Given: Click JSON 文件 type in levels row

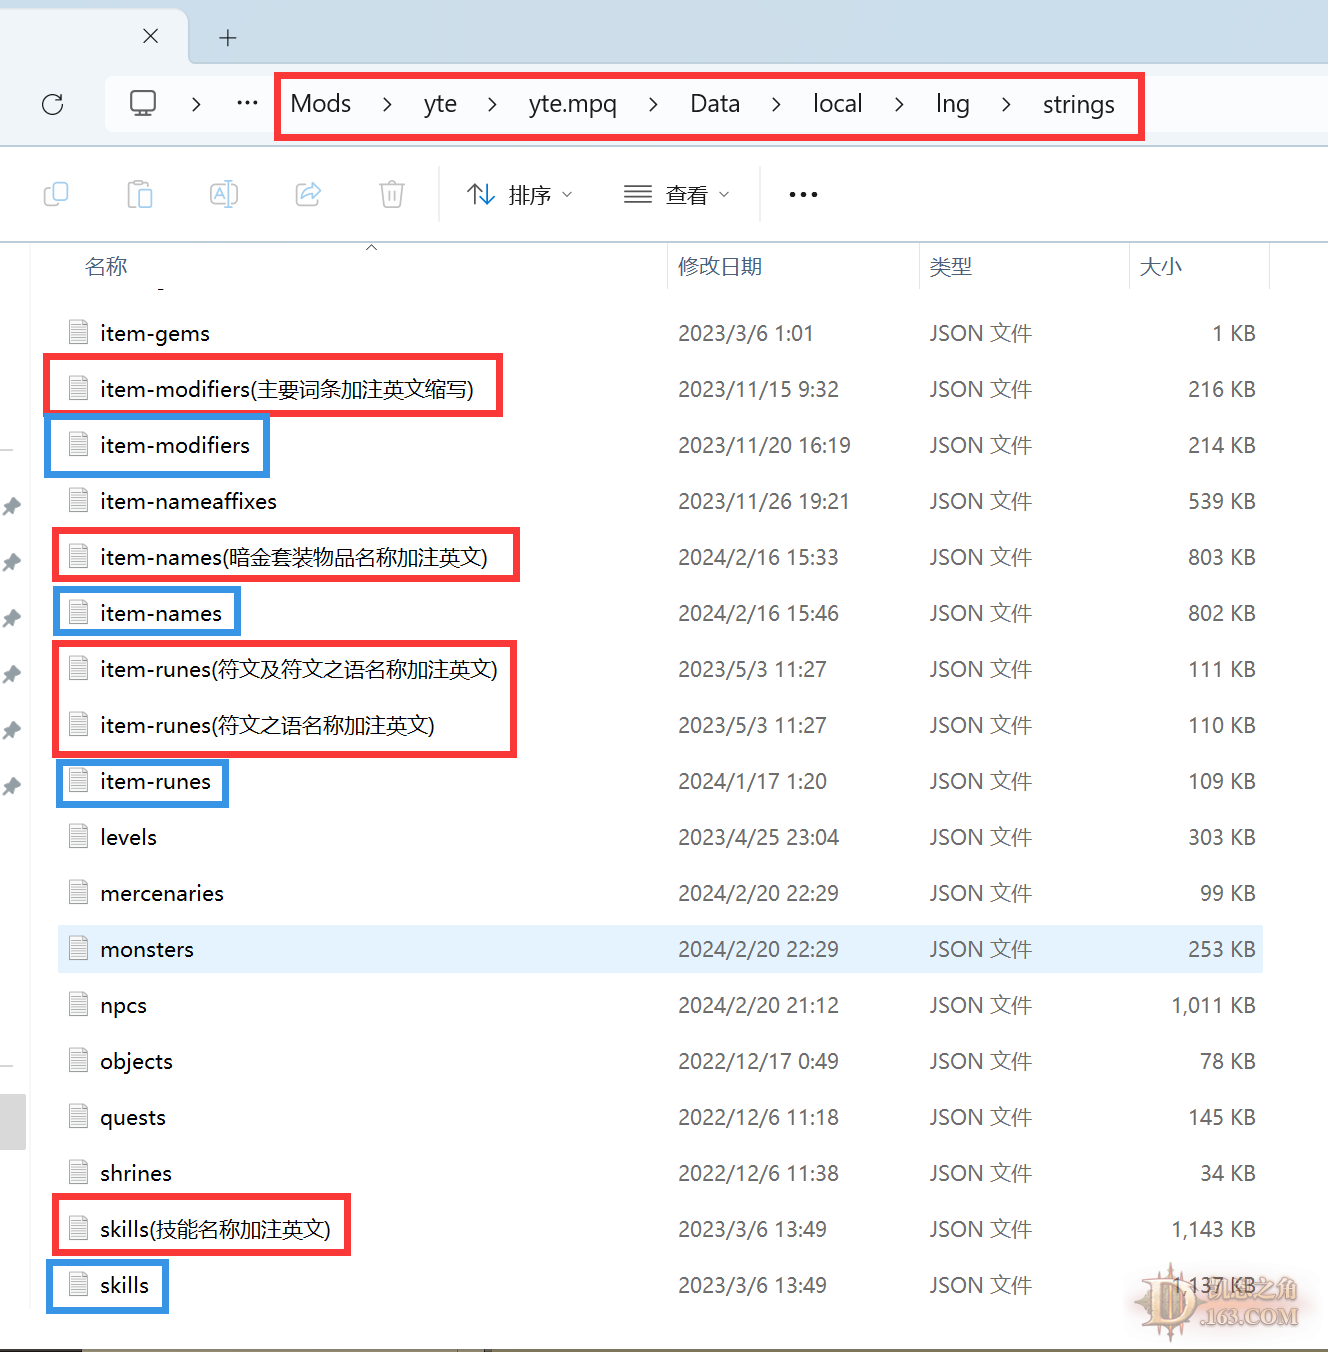Looking at the screenshot, I should [x=980, y=837].
